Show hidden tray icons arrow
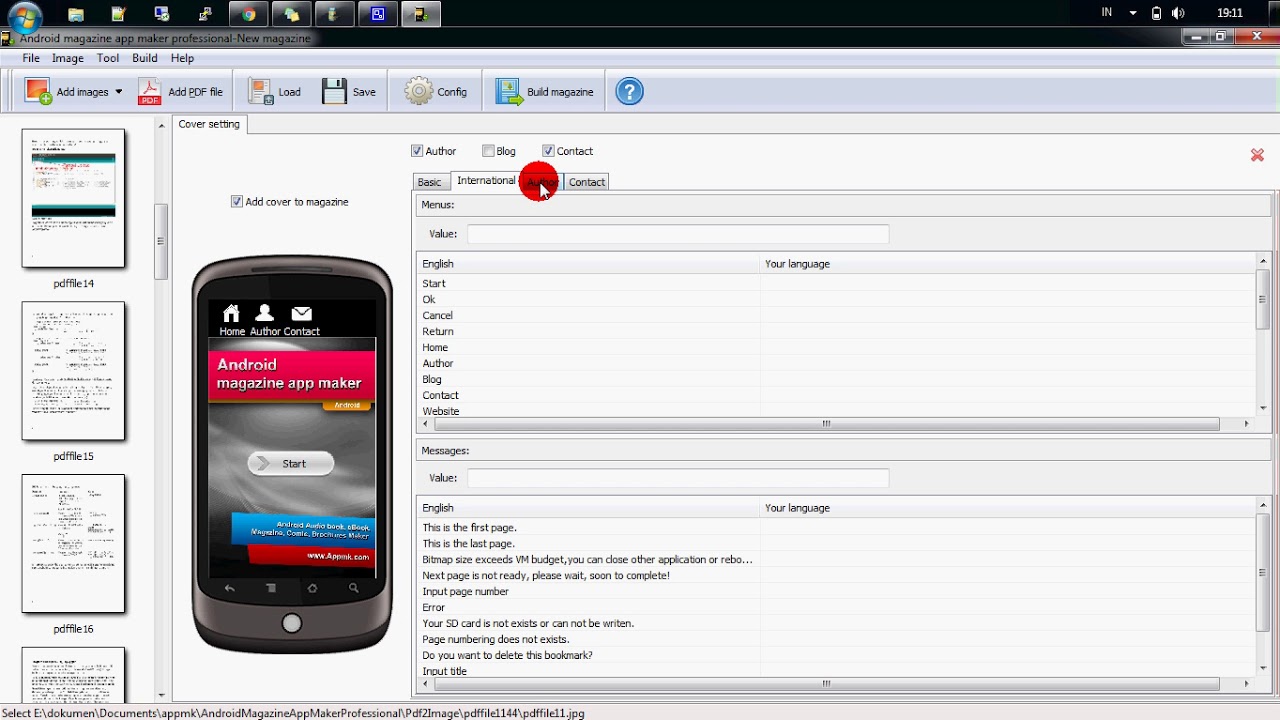This screenshot has height=720, width=1280. (x=1133, y=13)
